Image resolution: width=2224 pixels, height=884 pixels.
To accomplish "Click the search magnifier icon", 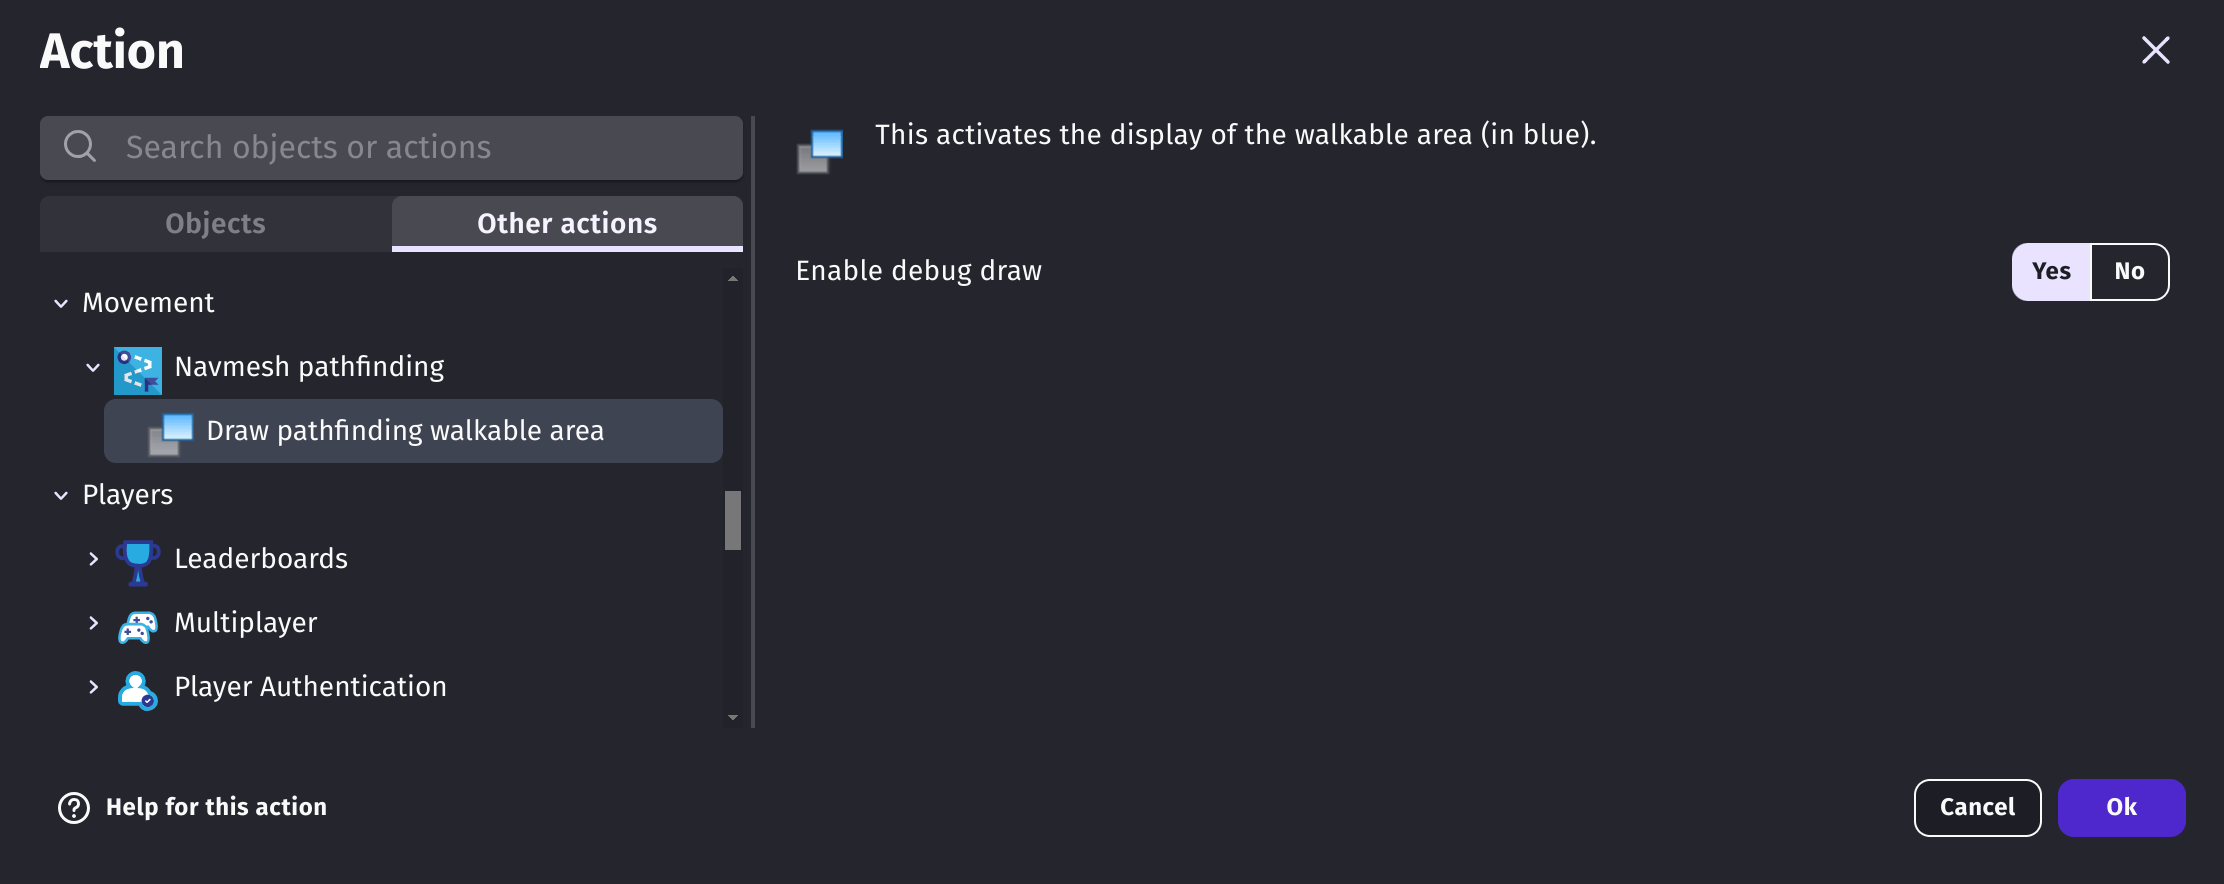I will click(x=80, y=147).
